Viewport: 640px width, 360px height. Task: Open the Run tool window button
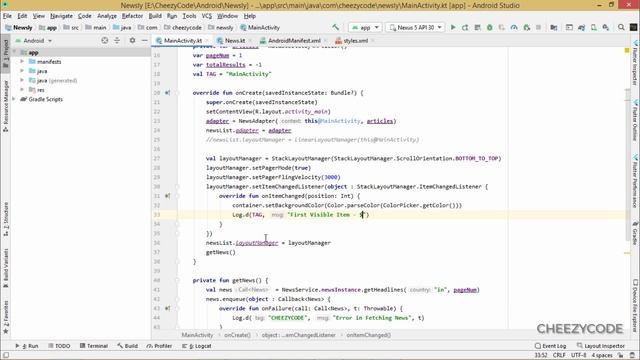27,346
